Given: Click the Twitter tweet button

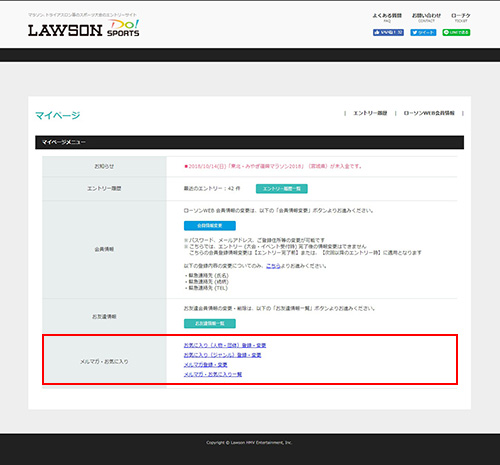Looking at the screenshot, I should [423, 32].
